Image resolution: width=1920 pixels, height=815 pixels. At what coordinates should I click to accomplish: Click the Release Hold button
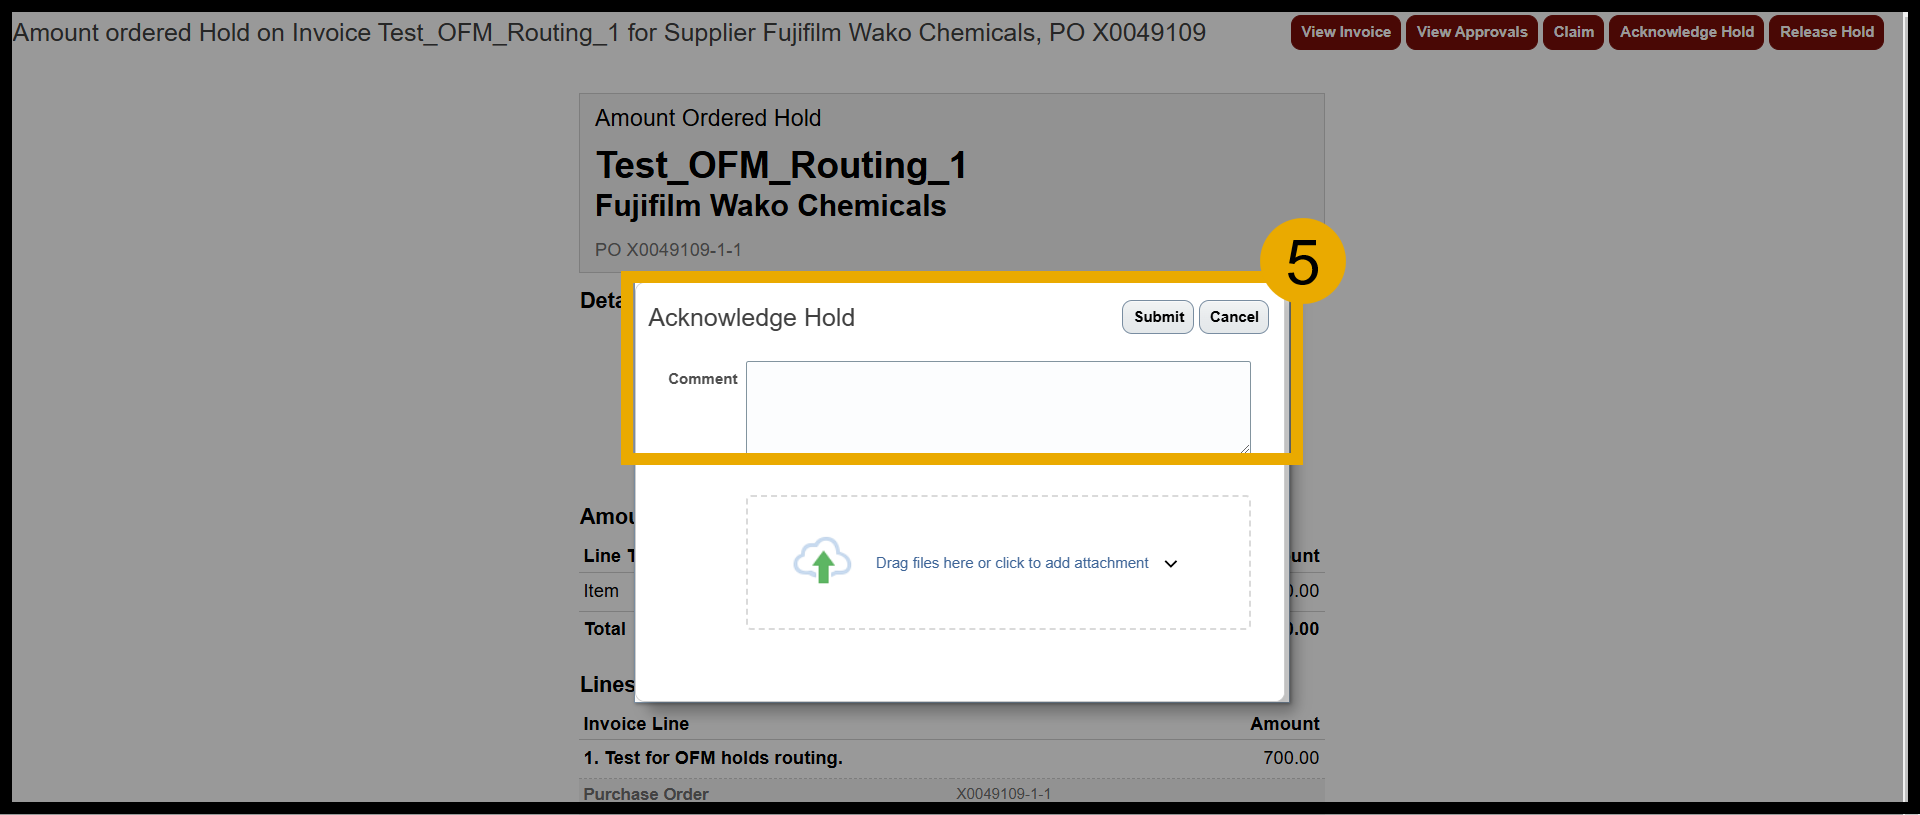(1826, 32)
